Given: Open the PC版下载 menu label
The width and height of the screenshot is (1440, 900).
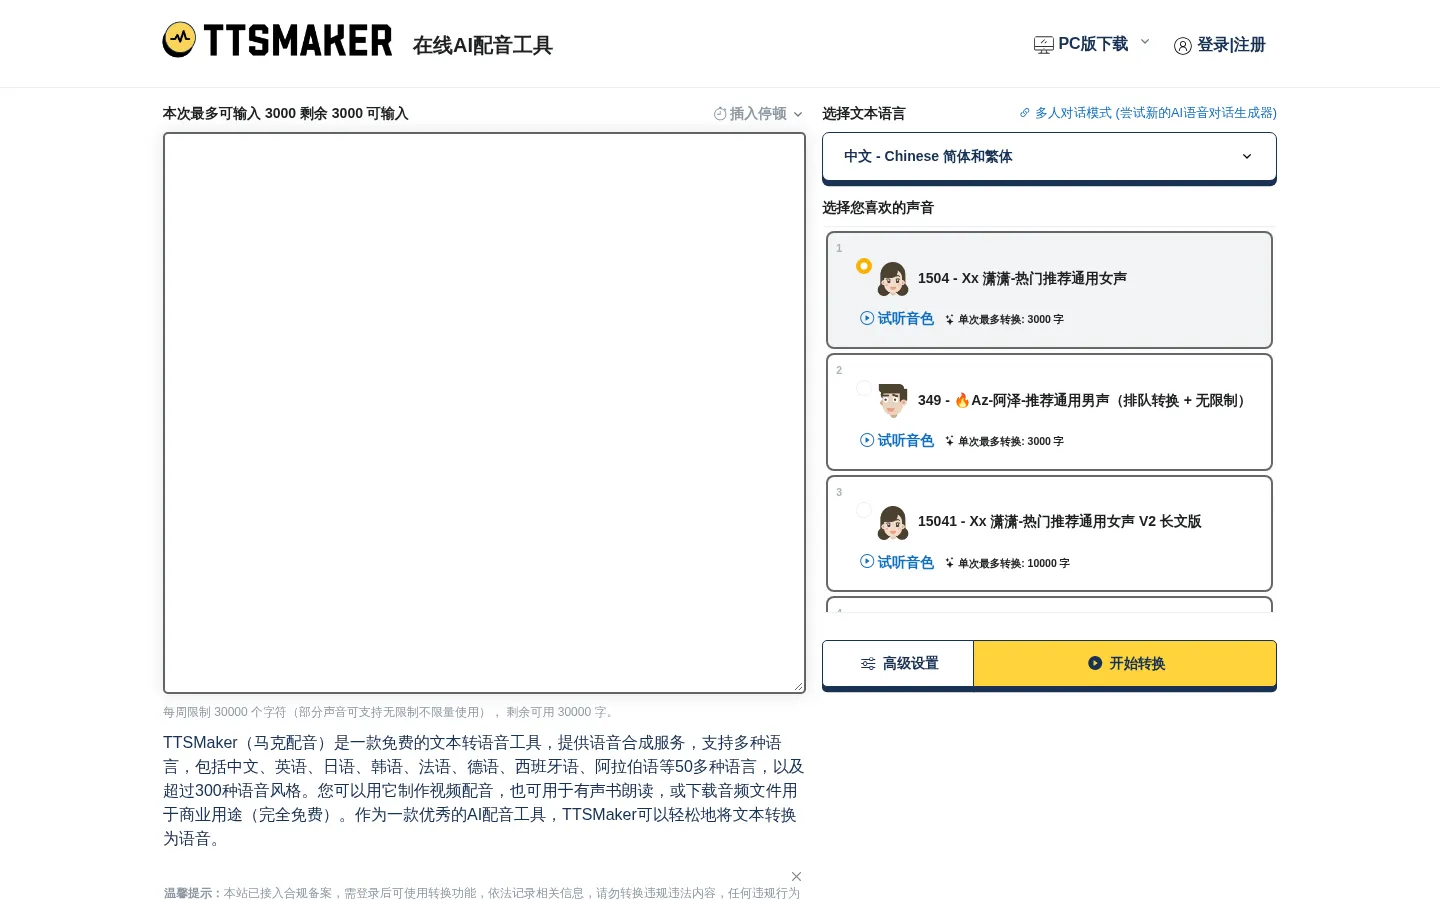Looking at the screenshot, I should 1093,44.
